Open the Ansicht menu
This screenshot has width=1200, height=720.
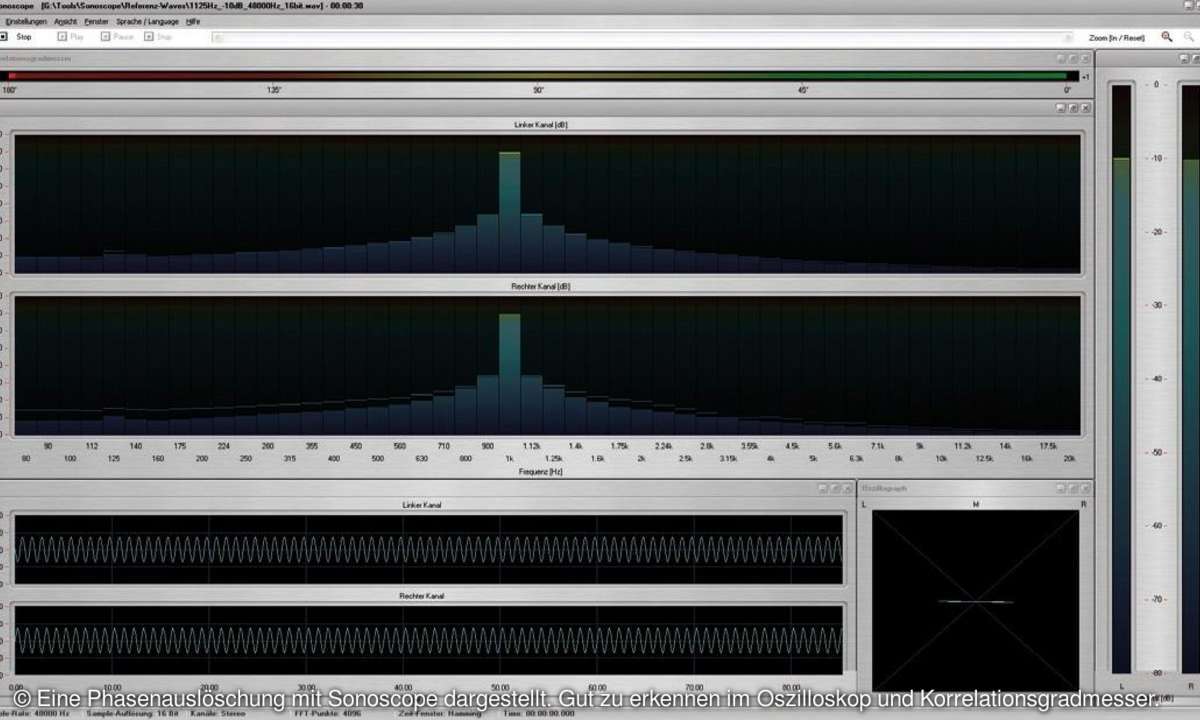click(x=66, y=21)
